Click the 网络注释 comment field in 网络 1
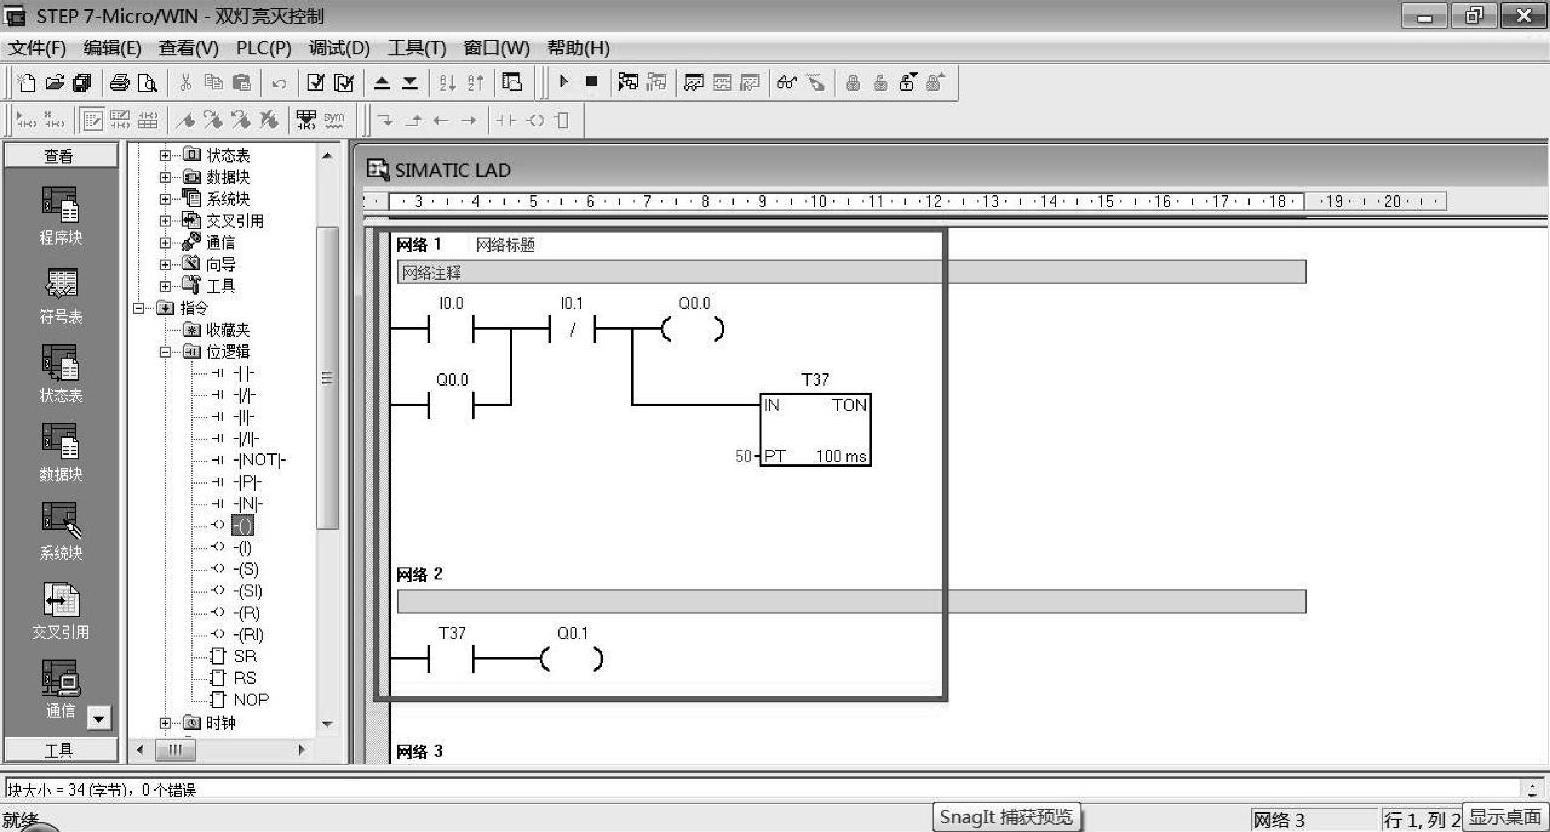 click(851, 272)
